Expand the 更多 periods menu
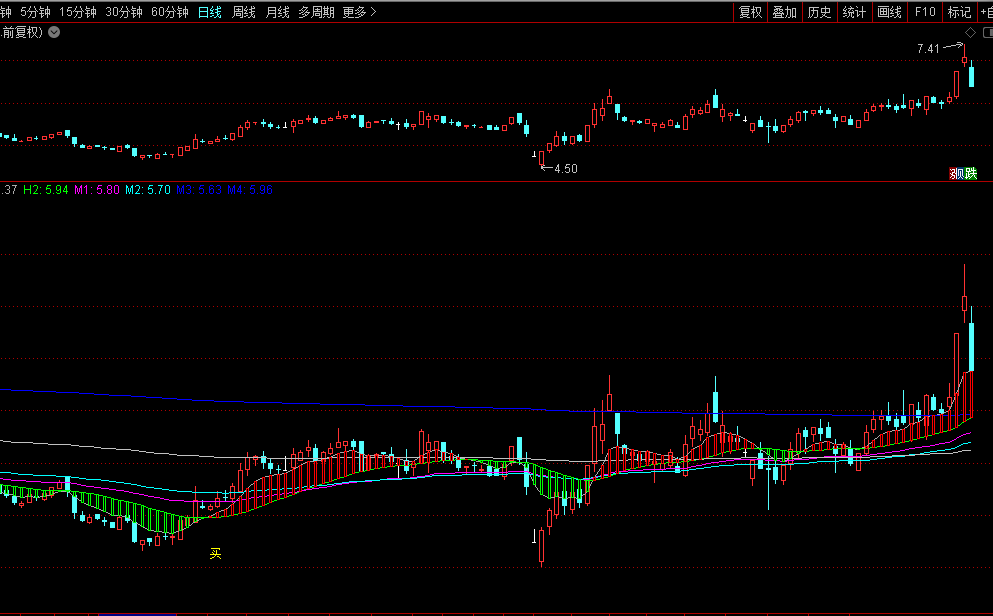Viewport: 993px width, 616px height. pyautogui.click(x=359, y=12)
